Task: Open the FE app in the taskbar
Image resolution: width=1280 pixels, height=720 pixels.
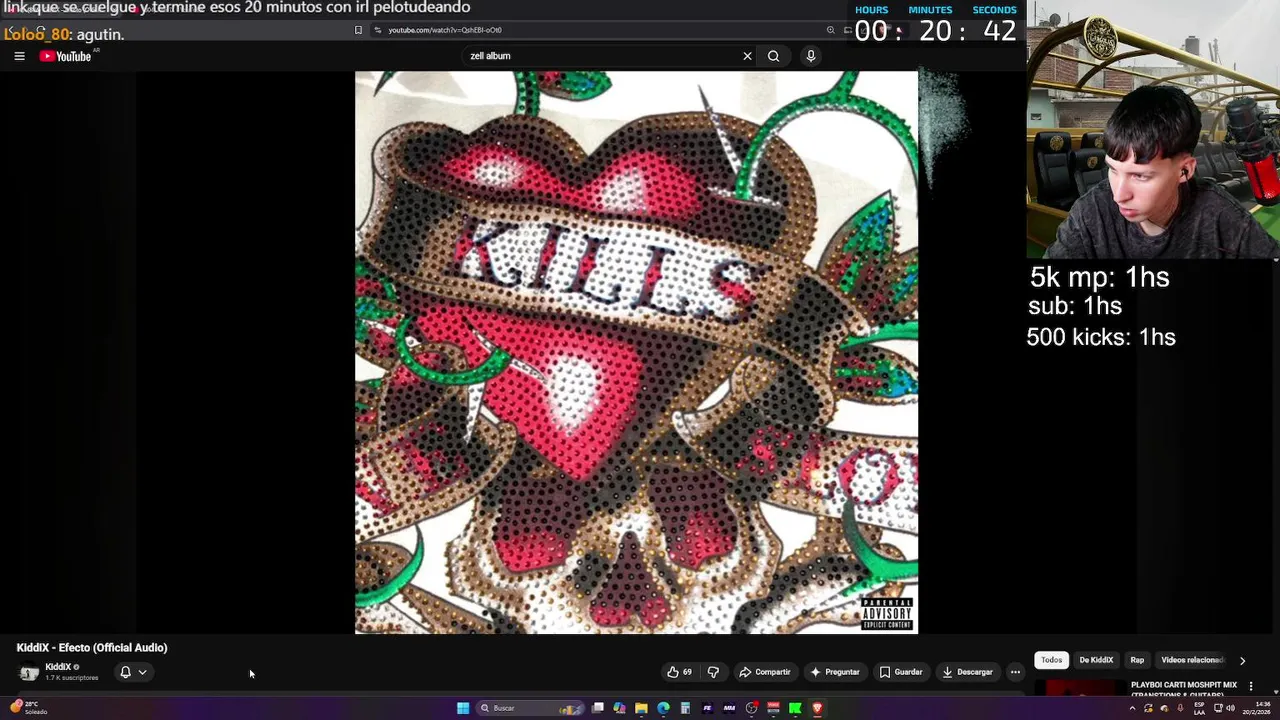Action: point(707,708)
